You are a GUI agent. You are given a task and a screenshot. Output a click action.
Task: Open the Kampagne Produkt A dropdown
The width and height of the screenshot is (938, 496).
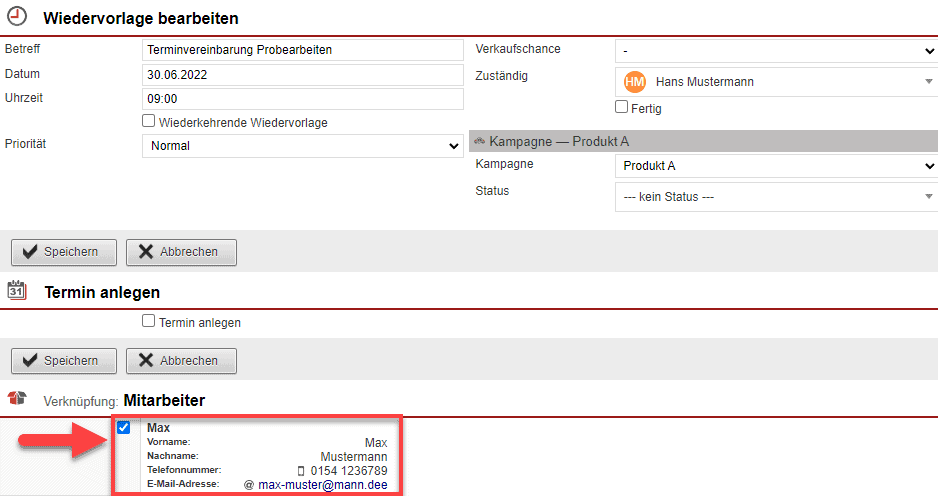(775, 166)
